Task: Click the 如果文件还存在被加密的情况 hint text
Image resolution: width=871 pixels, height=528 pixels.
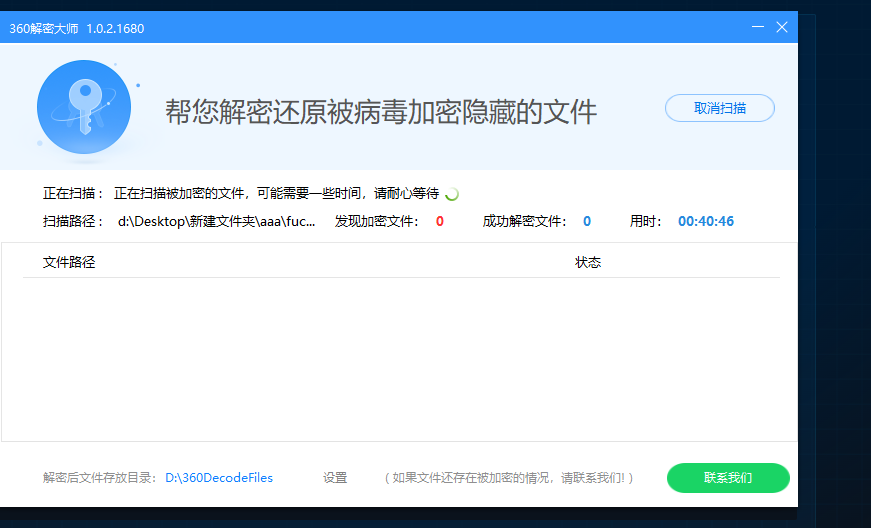Action: click(509, 477)
